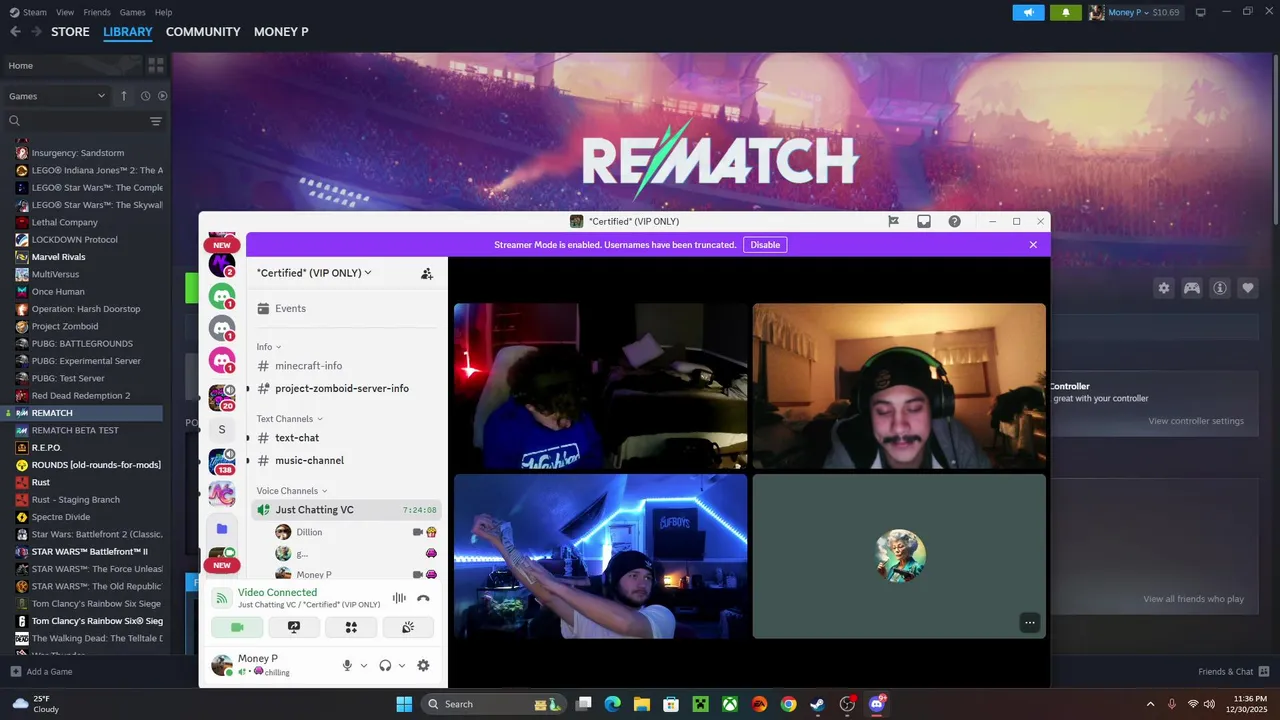The image size is (1280, 720).
Task: Switch Steam to Big Picture mode
Action: 1200,12
